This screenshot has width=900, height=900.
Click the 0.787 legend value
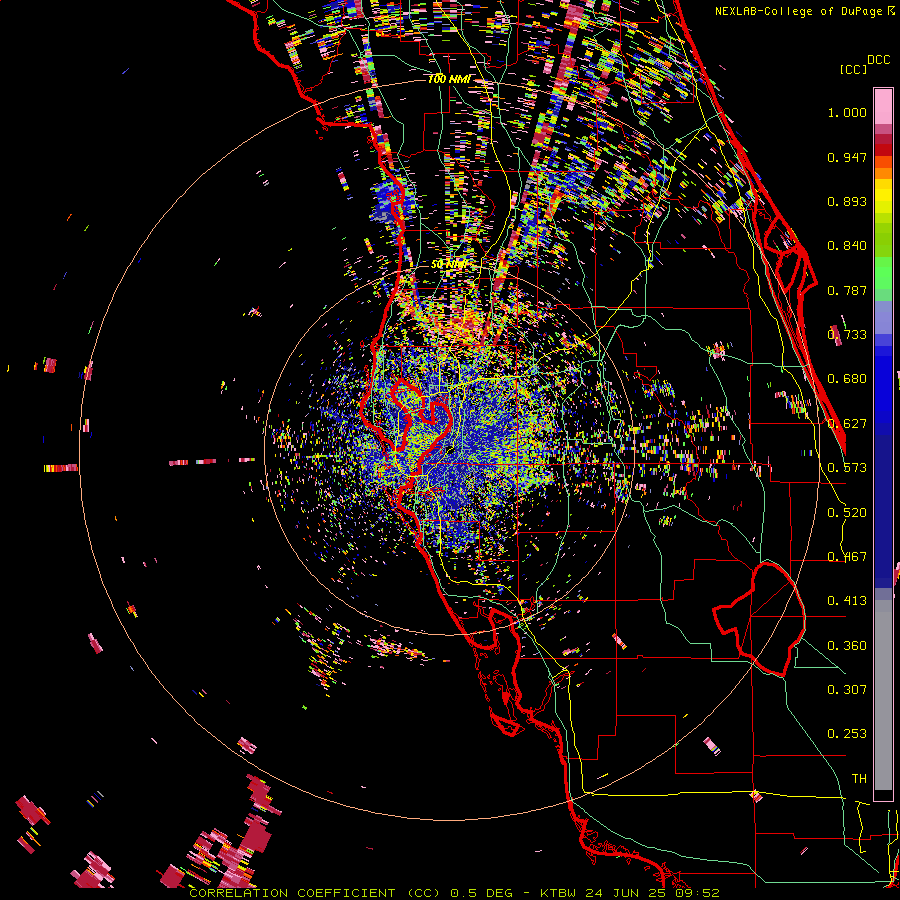click(x=847, y=290)
